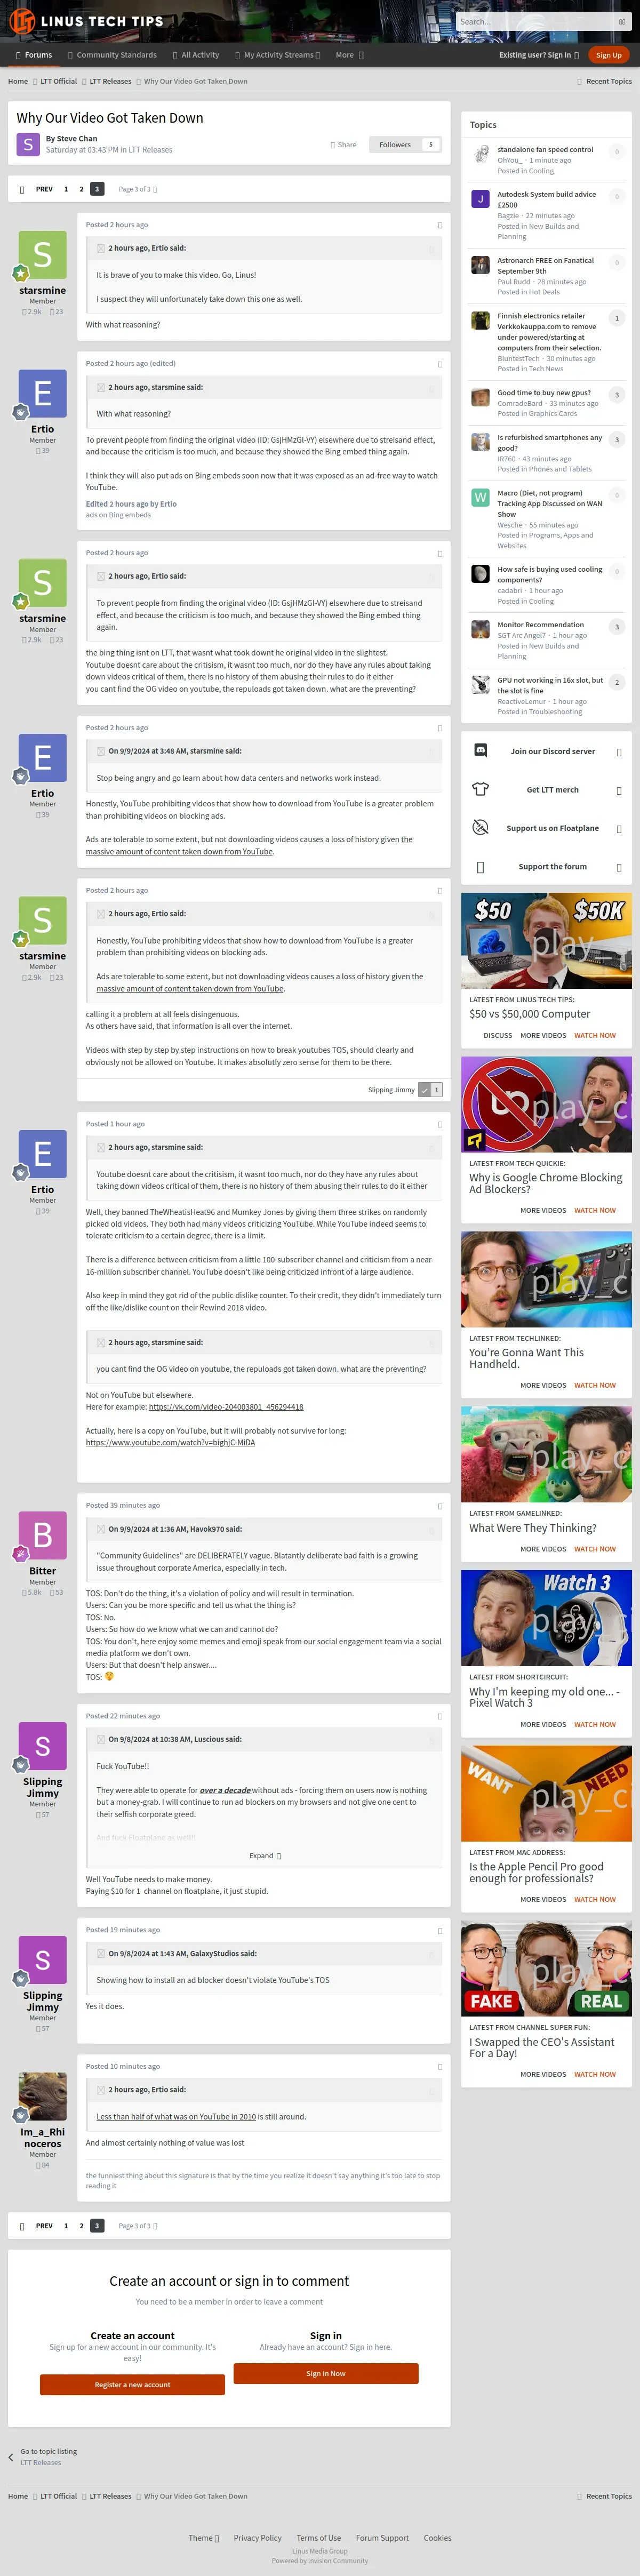Open Privacy Policy footer link

pyautogui.click(x=257, y=2538)
